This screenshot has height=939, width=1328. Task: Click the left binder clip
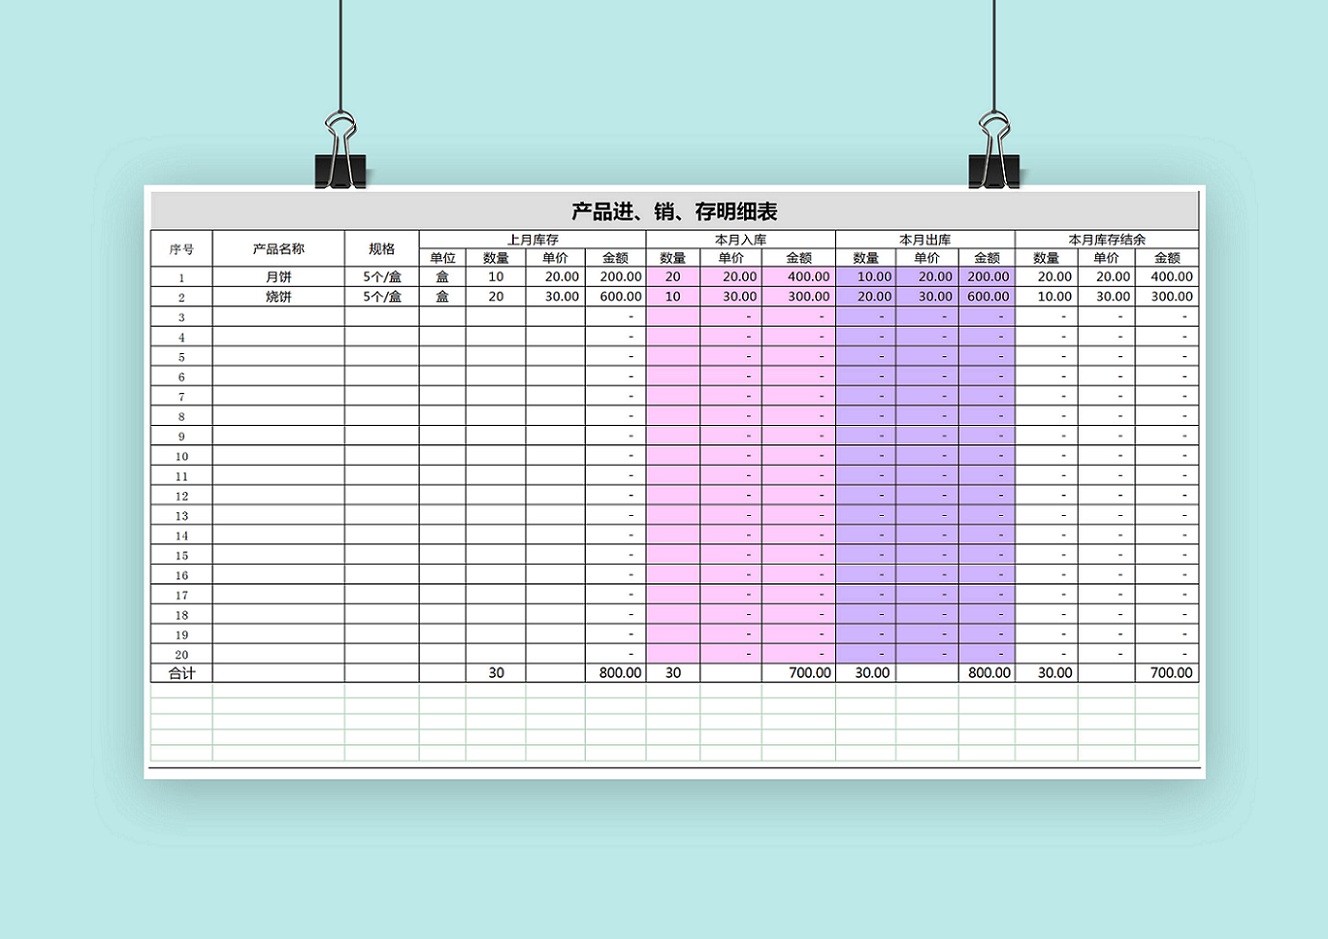(x=341, y=154)
